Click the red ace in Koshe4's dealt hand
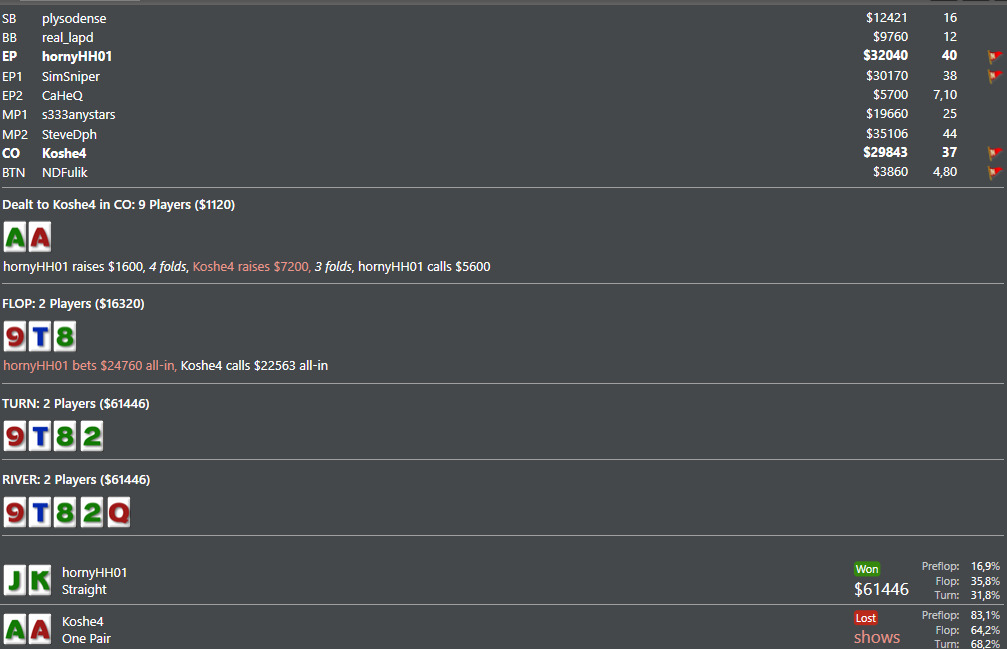This screenshot has width=1007, height=649. (x=40, y=238)
